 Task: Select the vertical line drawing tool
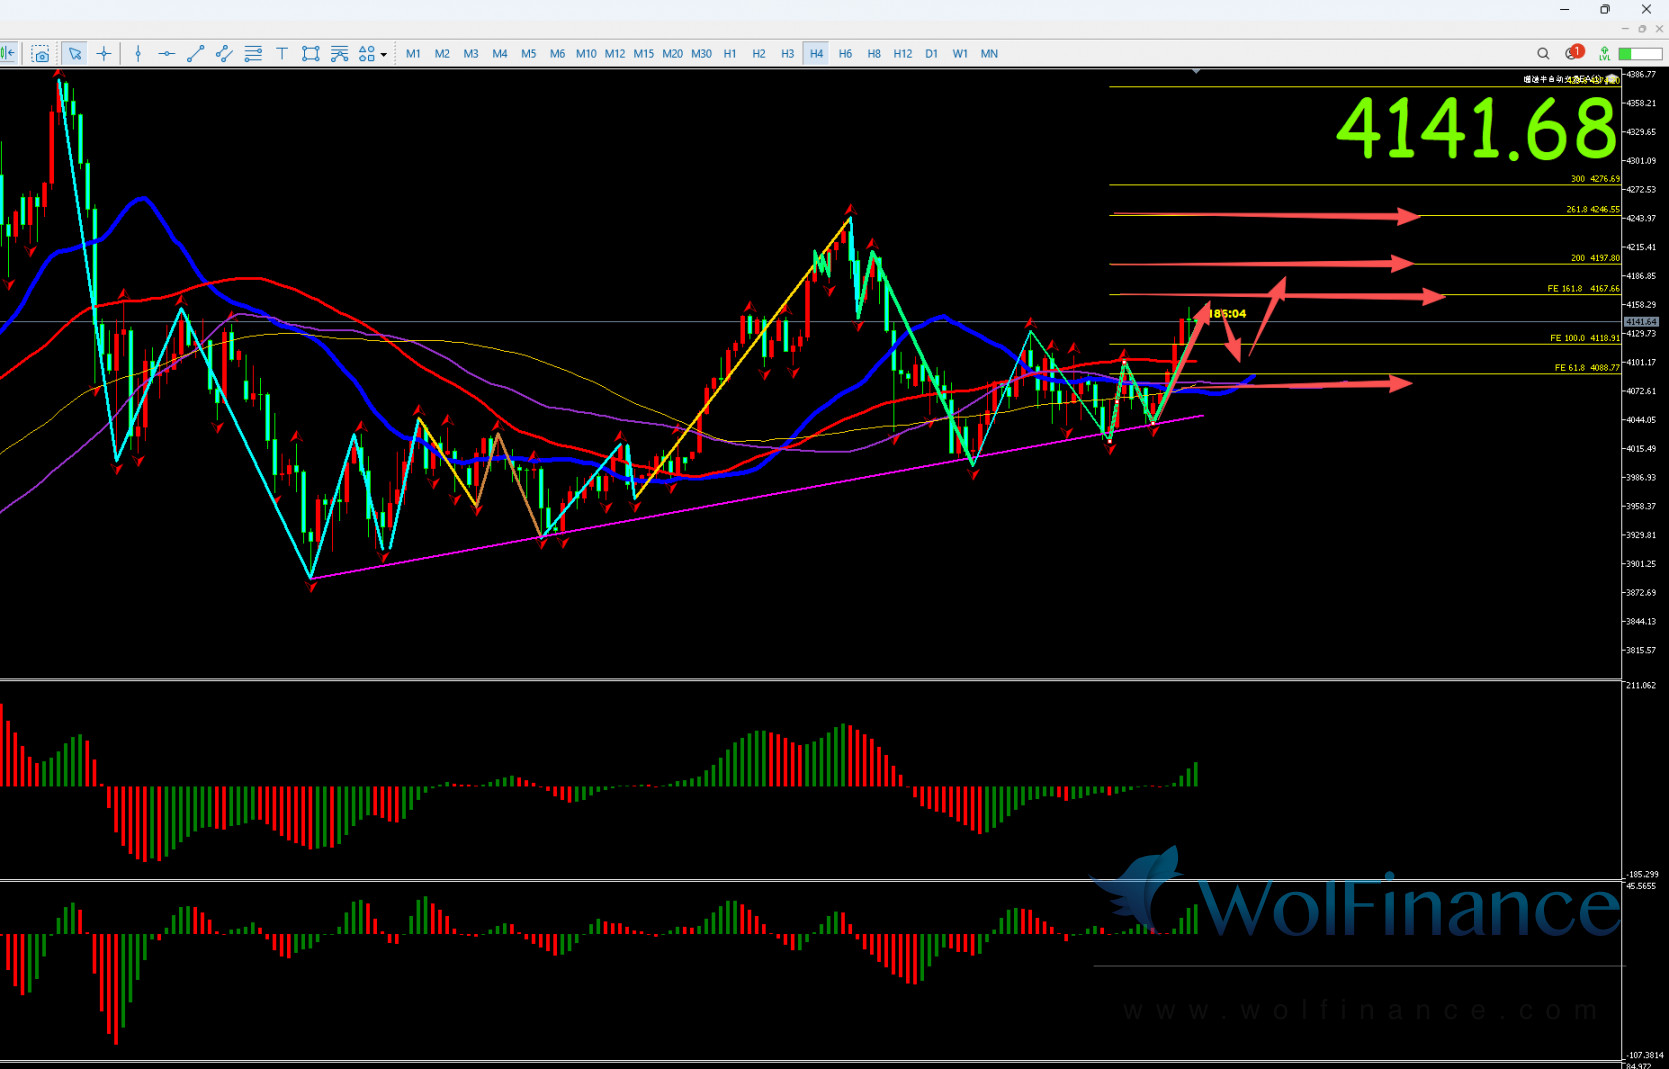[138, 54]
